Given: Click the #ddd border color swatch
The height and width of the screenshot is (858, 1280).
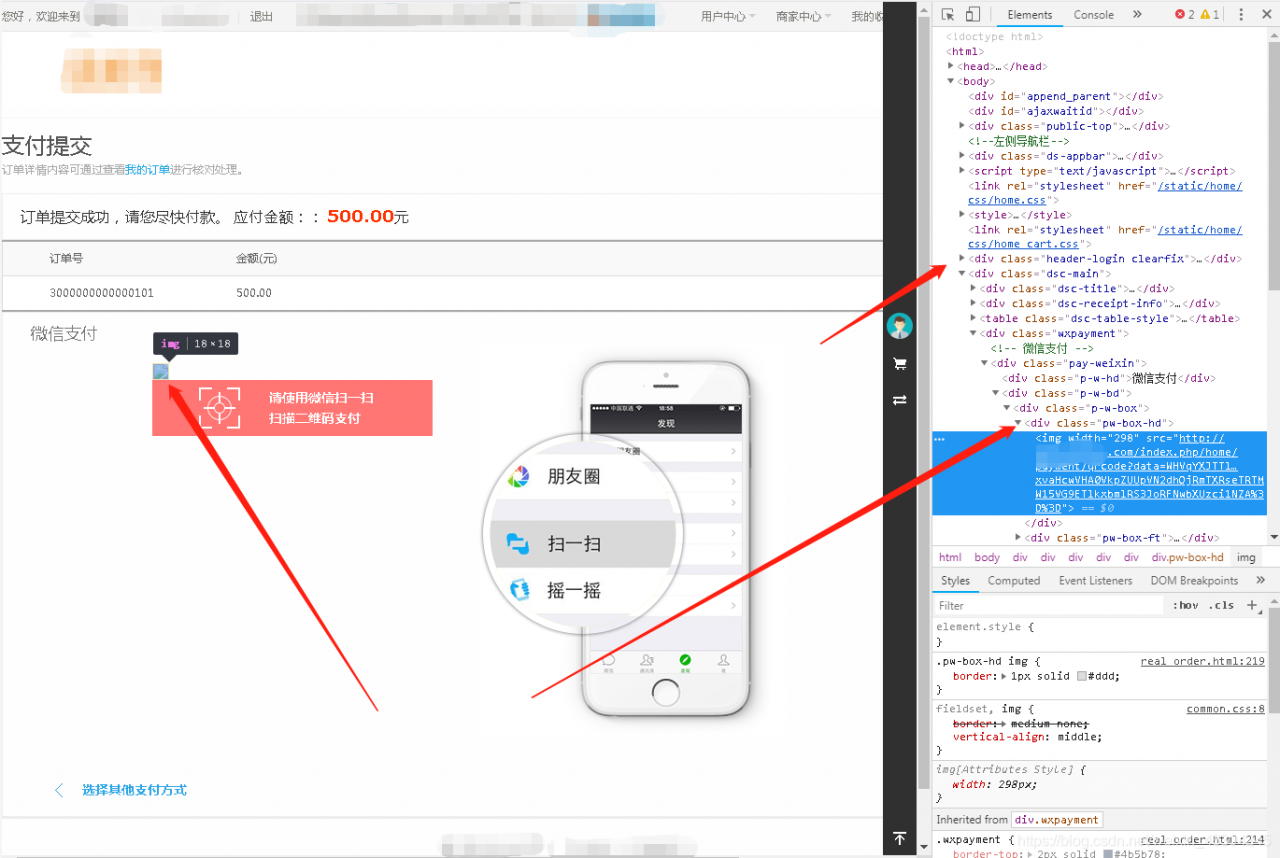Looking at the screenshot, I should 1082,676.
